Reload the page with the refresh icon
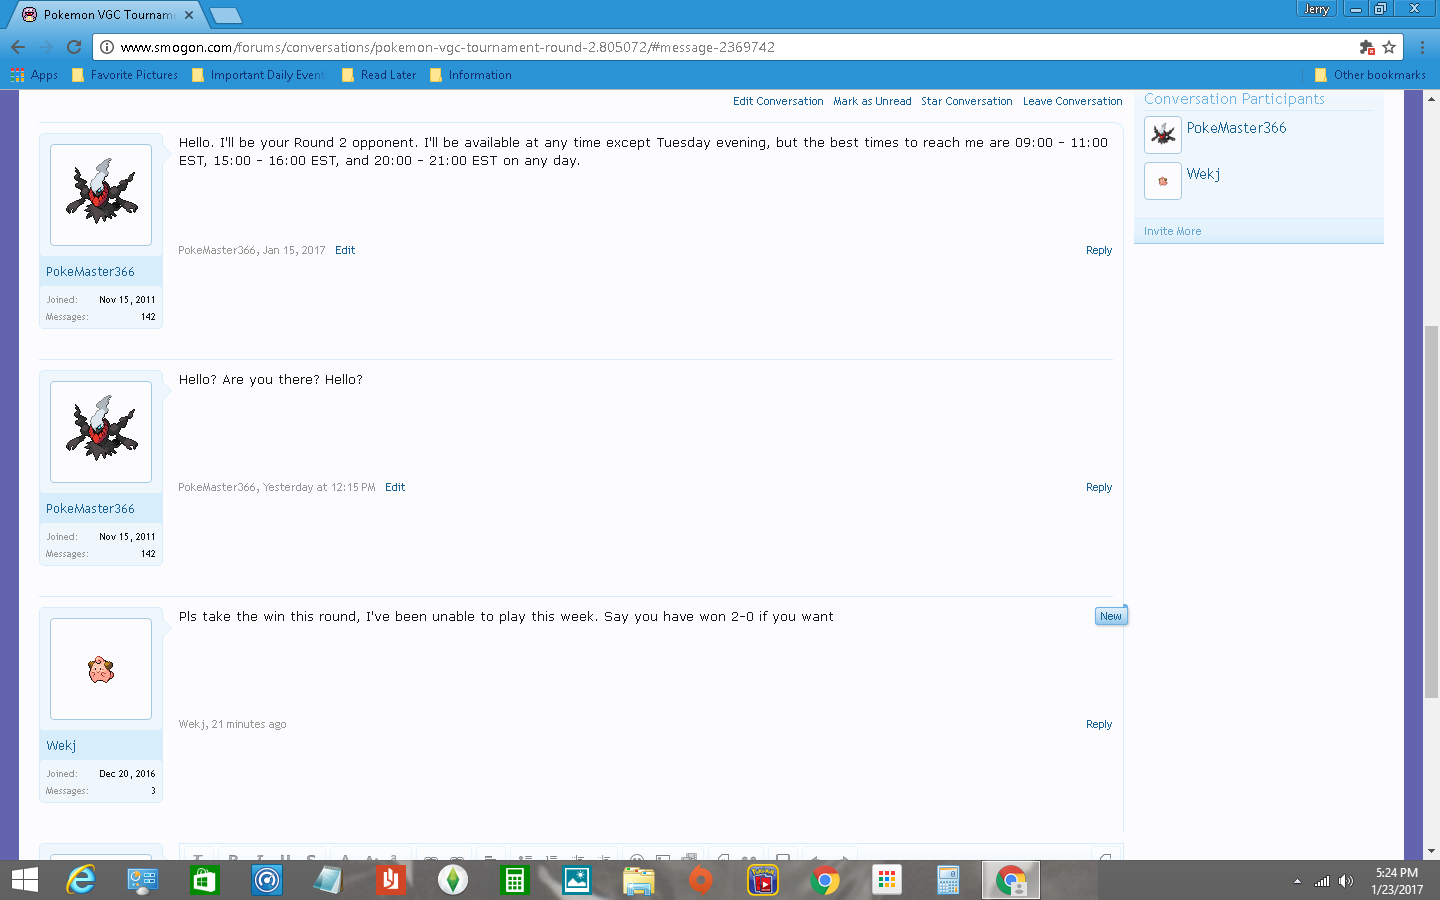The height and width of the screenshot is (900, 1440). (74, 47)
